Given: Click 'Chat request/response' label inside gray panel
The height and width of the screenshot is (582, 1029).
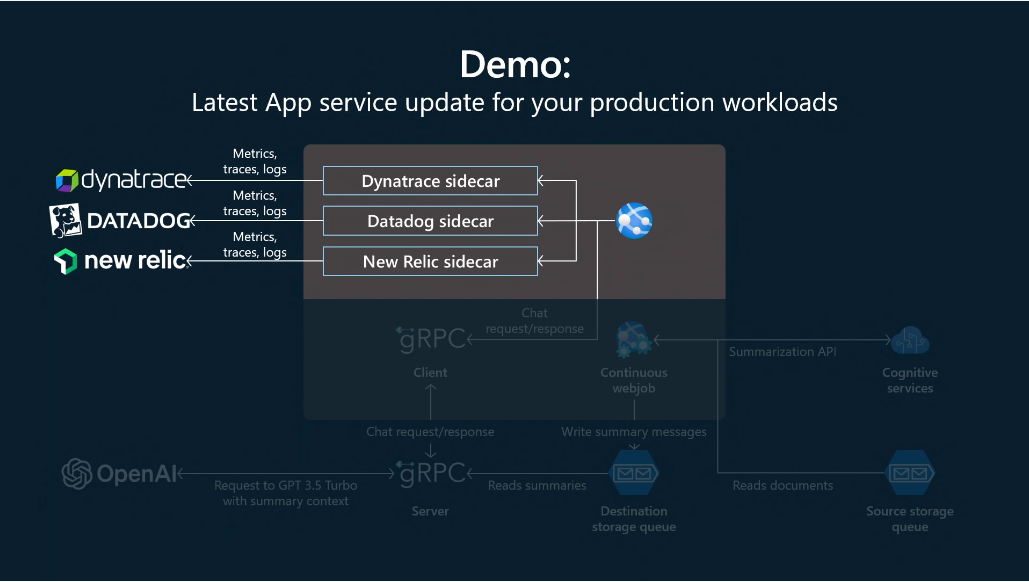Looking at the screenshot, I should point(534,321).
